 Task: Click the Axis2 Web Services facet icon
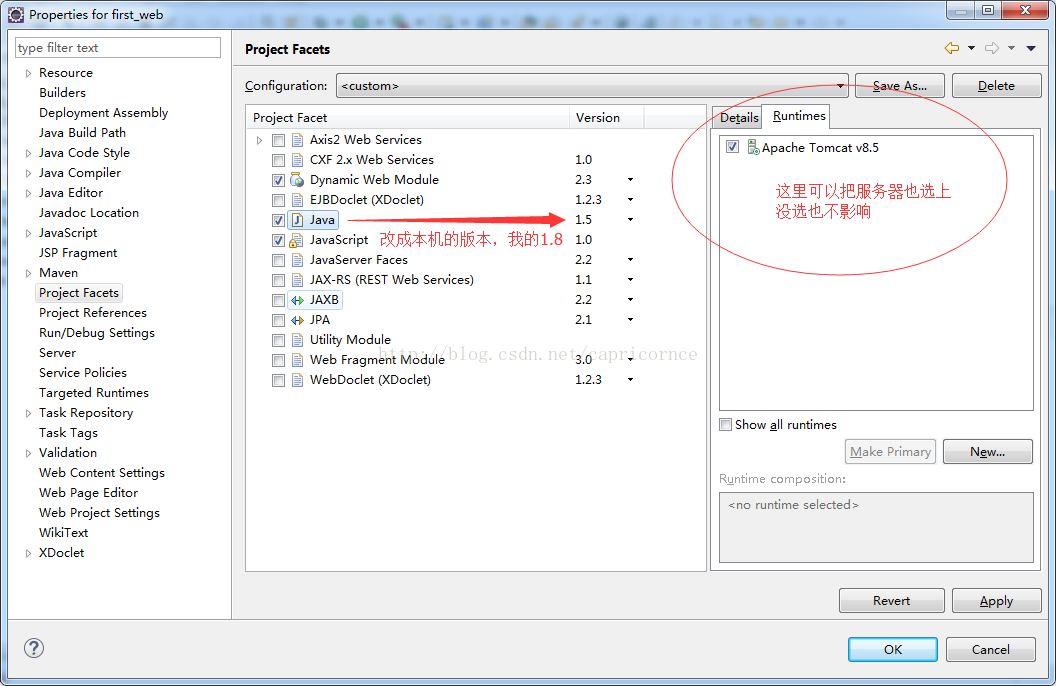(297, 140)
